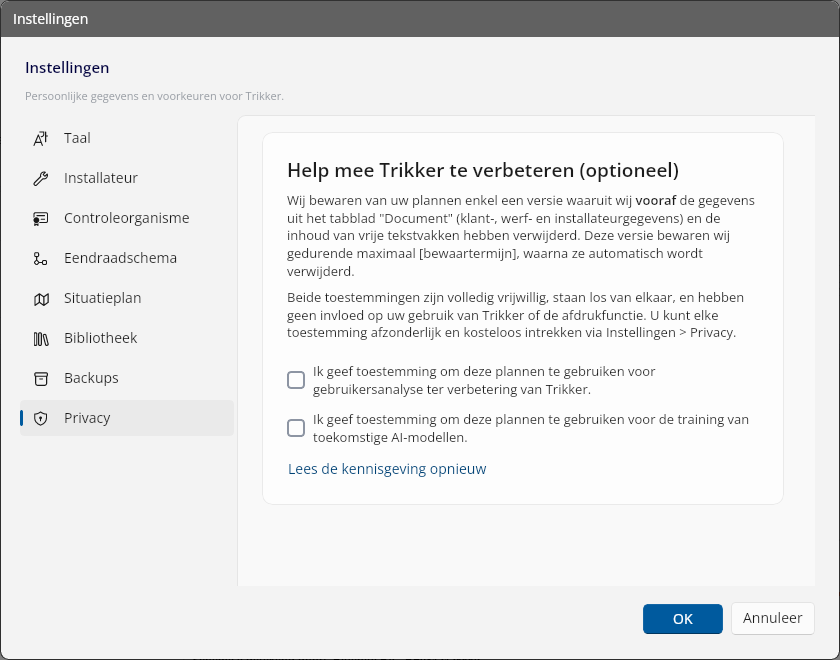Click the Eendraadschema branch icon
Image resolution: width=840 pixels, height=660 pixels.
pos(41,259)
